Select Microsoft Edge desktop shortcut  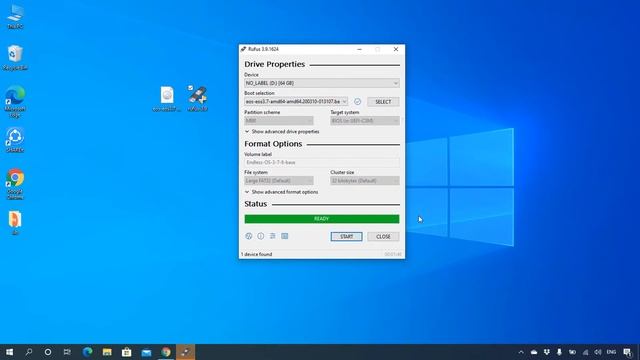tap(15, 102)
